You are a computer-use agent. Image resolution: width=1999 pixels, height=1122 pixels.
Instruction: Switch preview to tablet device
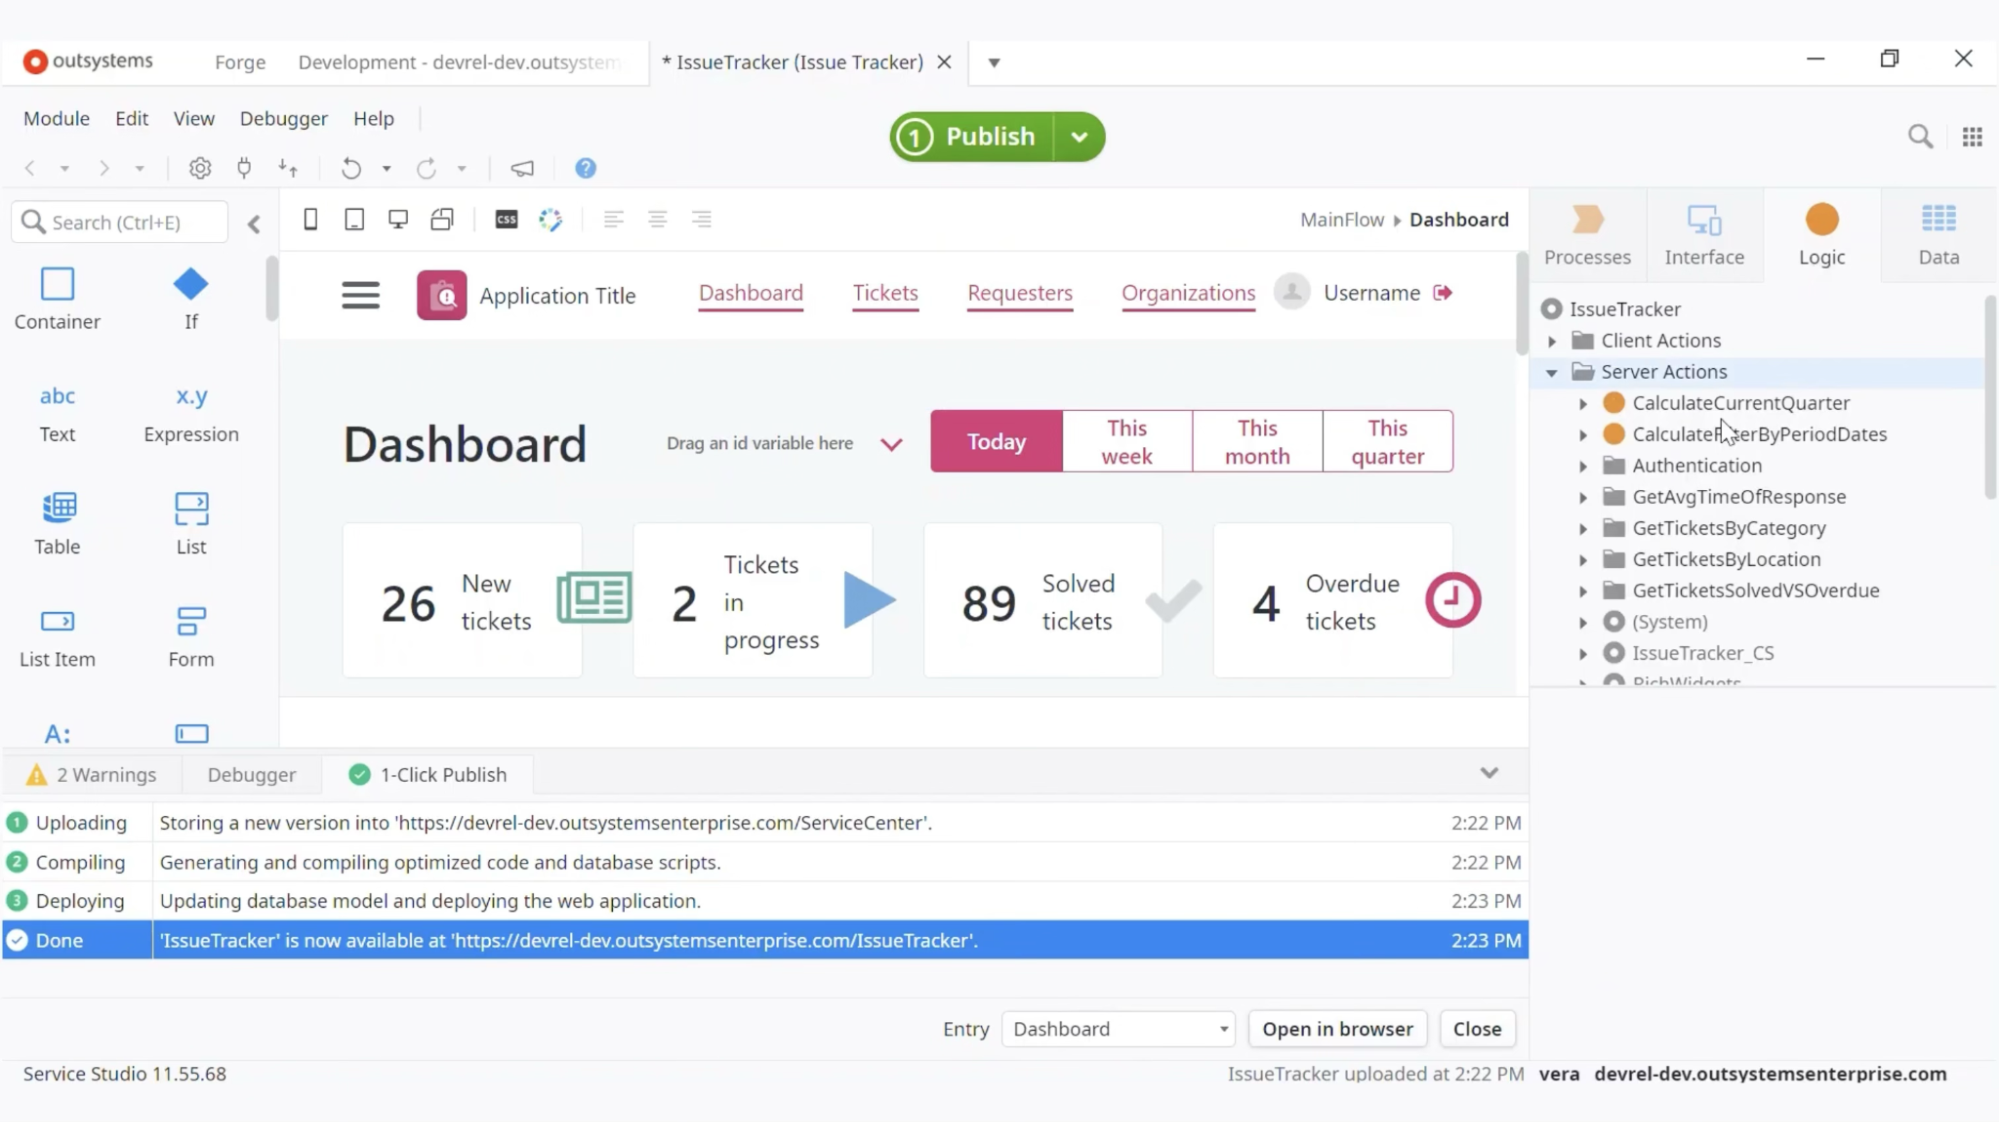coord(354,219)
